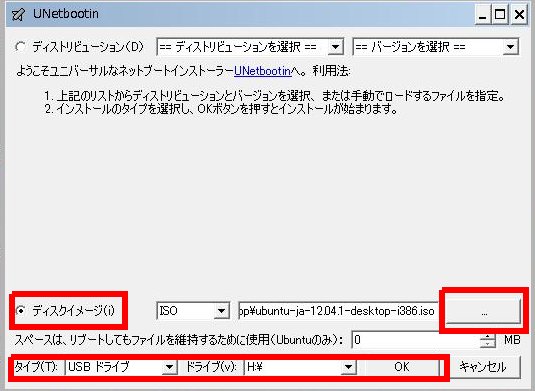The image size is (535, 391).
Task: Click the OK button
Action: coord(402,367)
